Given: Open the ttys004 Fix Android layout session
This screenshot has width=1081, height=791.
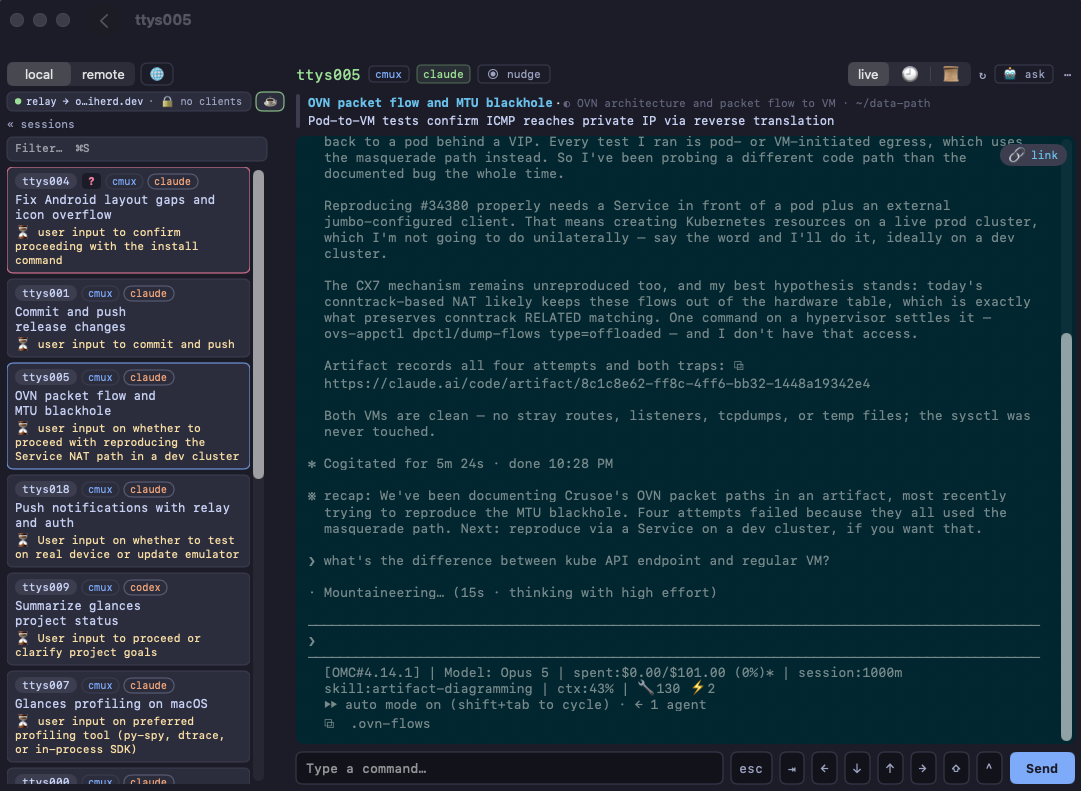Looking at the screenshot, I should [x=128, y=221].
